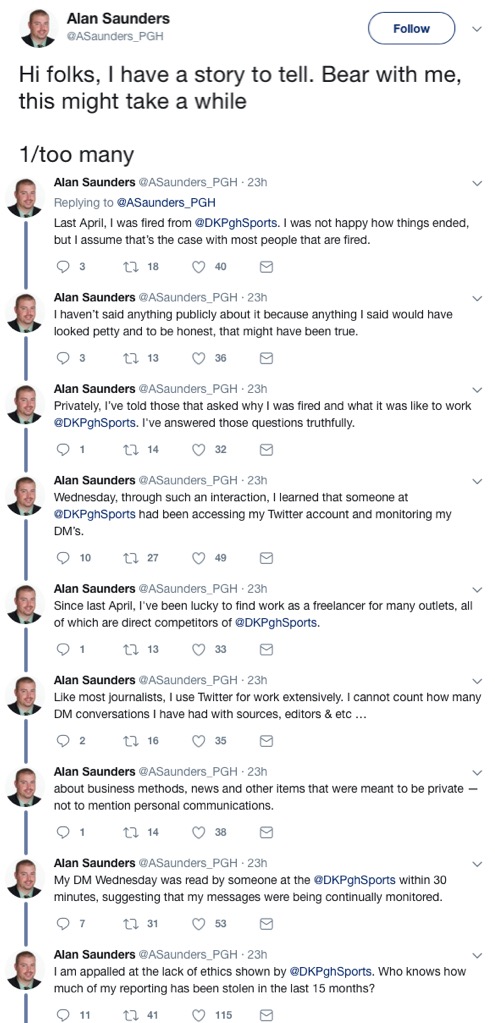Screen dimensions: 495x1023
Task: Open the @ASaunders_PGH handle under the header name
Action: (x=114, y=37)
